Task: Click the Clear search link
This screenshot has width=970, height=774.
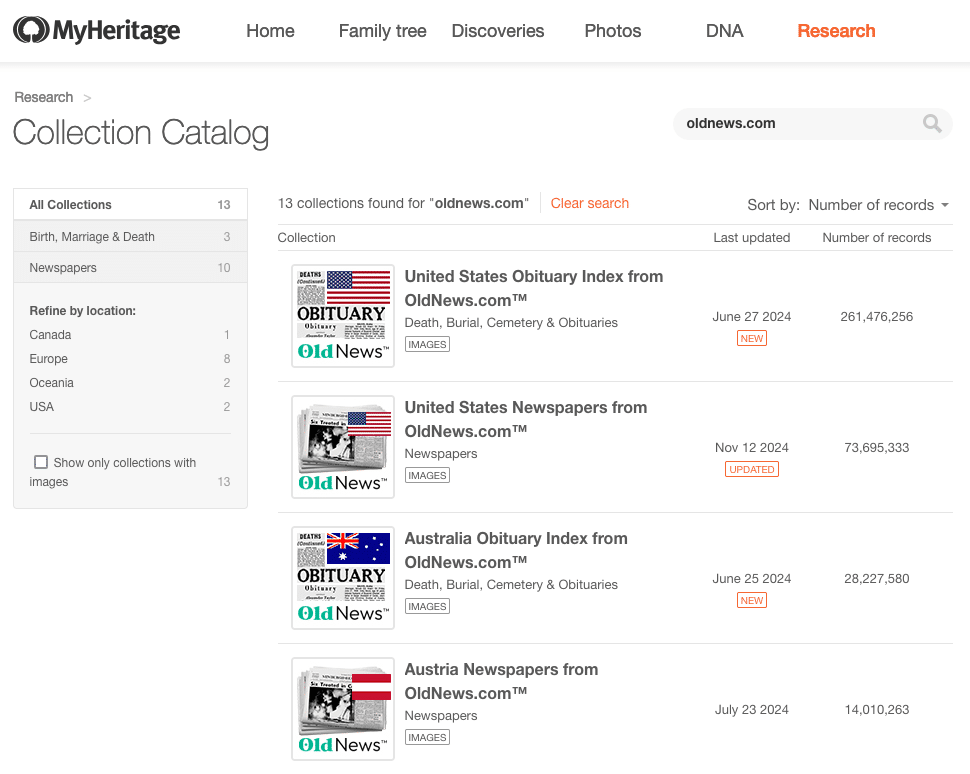Action: tap(590, 204)
